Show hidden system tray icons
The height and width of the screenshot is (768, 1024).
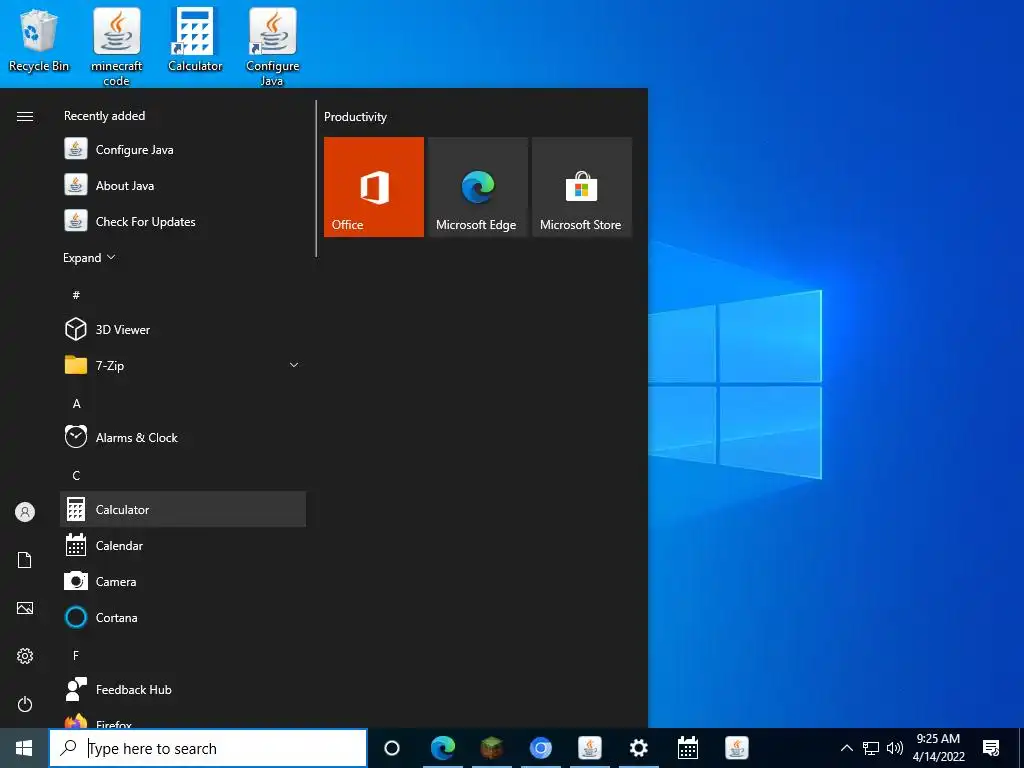coord(846,748)
